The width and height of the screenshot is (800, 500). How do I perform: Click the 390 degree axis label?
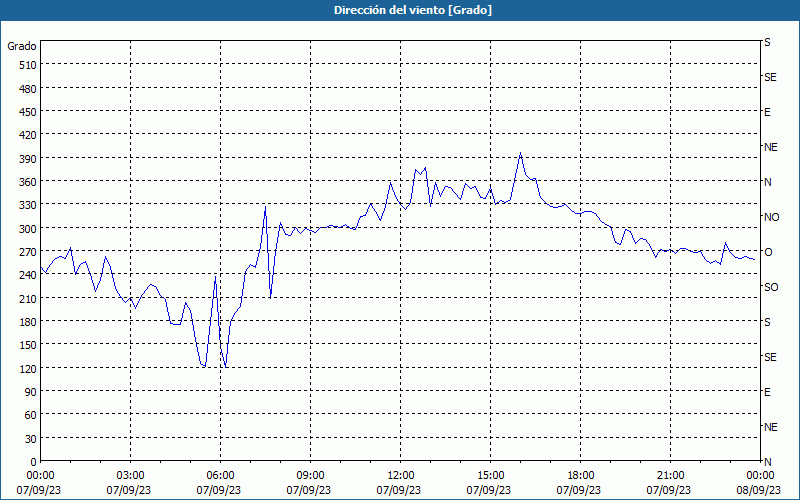29,159
